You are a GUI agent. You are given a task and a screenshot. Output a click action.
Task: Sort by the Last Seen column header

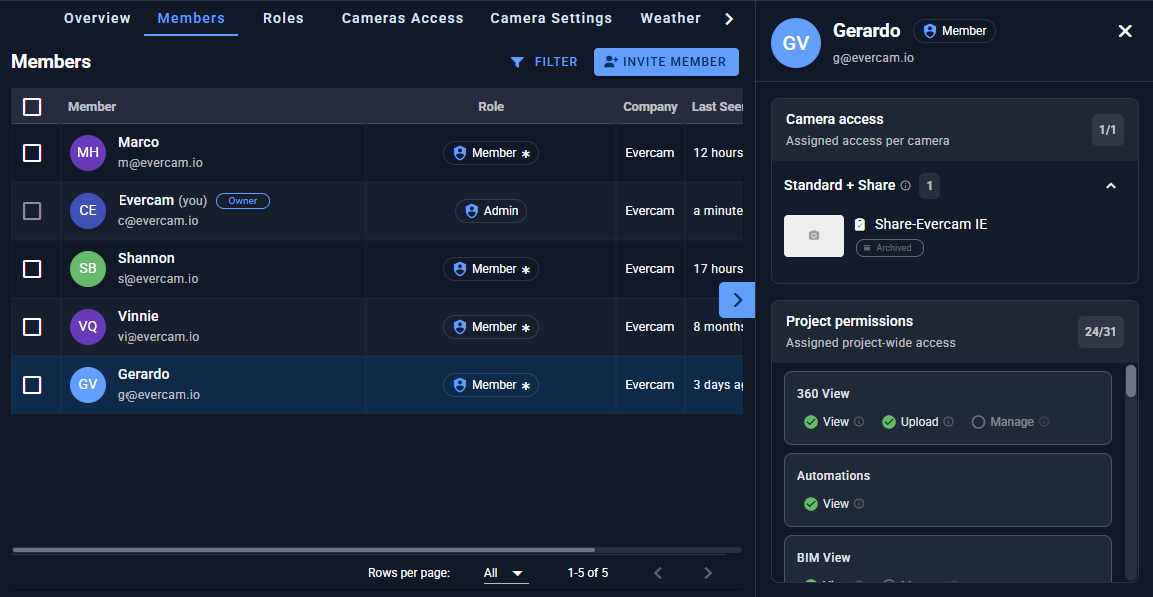717,107
